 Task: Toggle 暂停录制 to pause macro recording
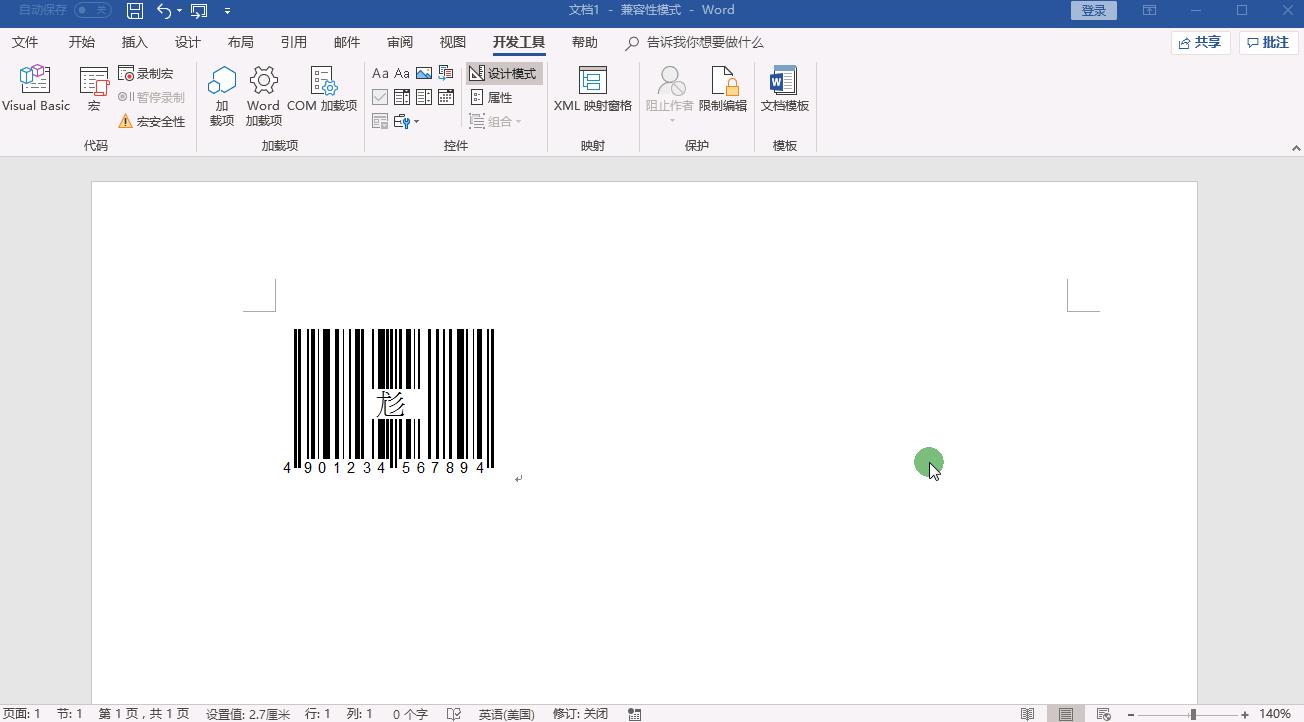(151, 96)
